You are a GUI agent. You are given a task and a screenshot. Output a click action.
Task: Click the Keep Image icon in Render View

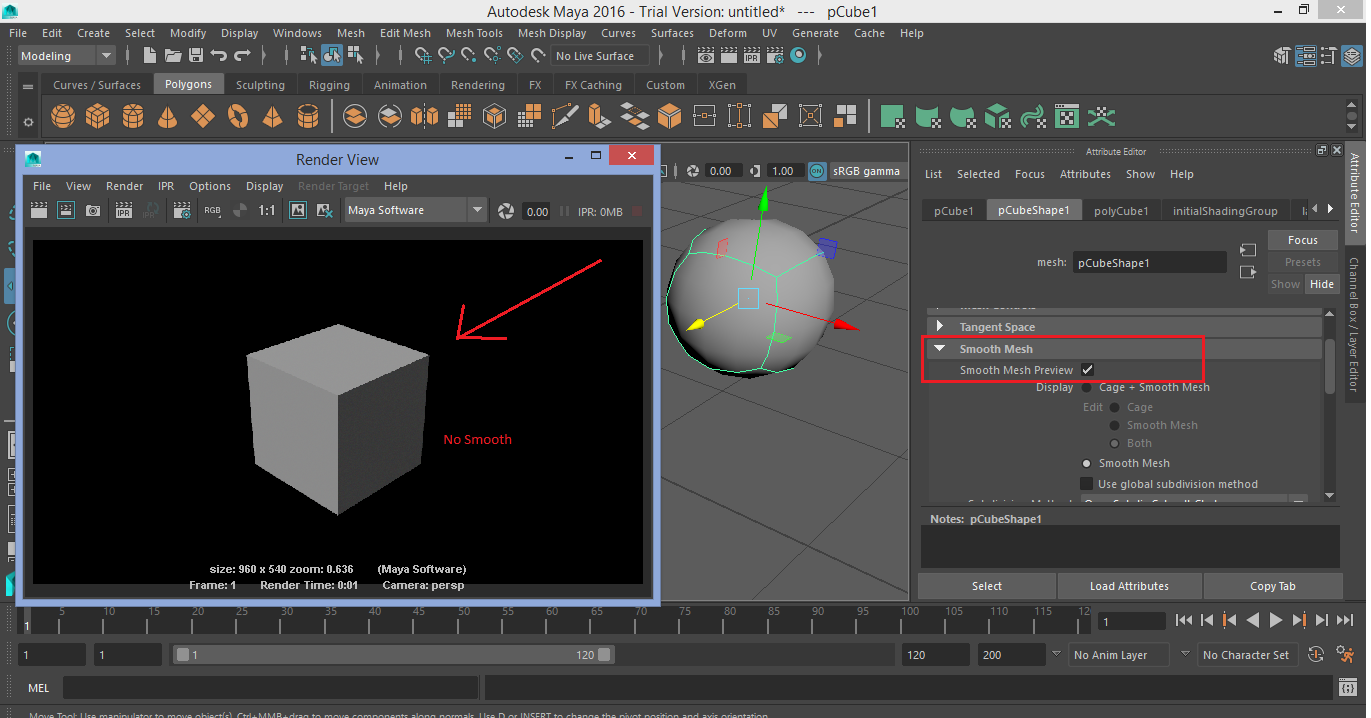click(x=298, y=210)
